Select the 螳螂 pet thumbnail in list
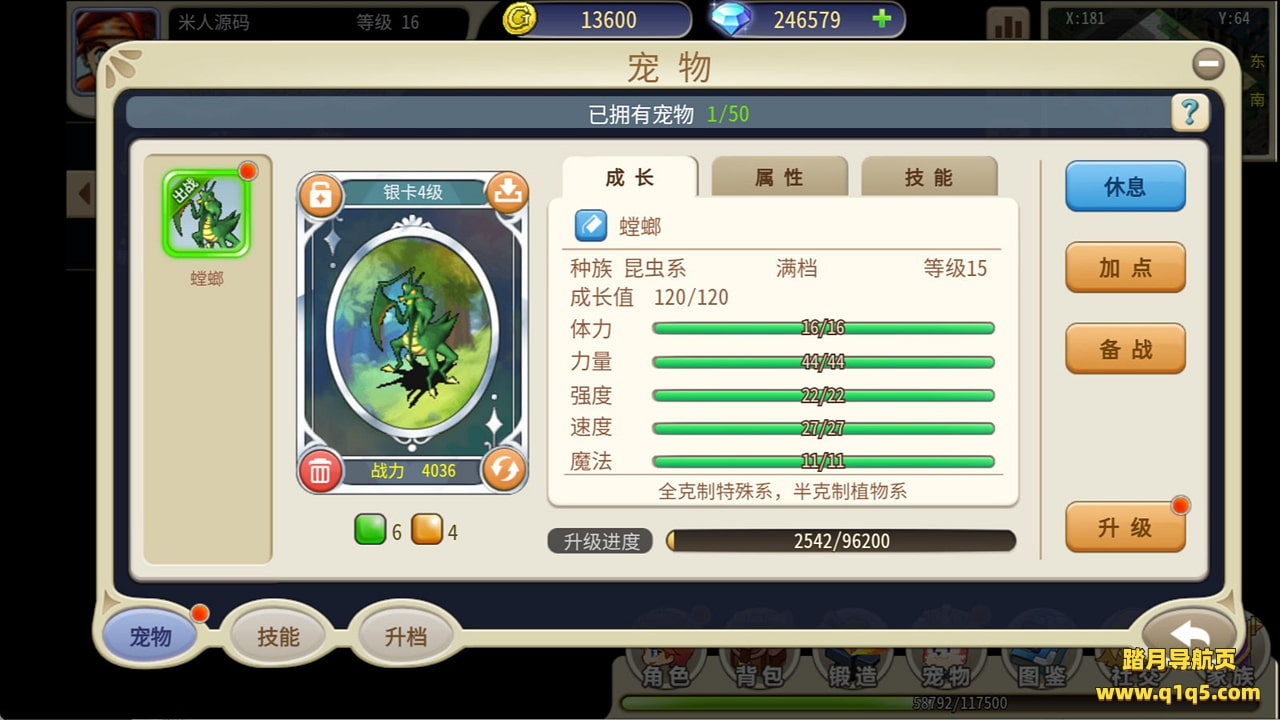The height and width of the screenshot is (720, 1280). pos(207,214)
